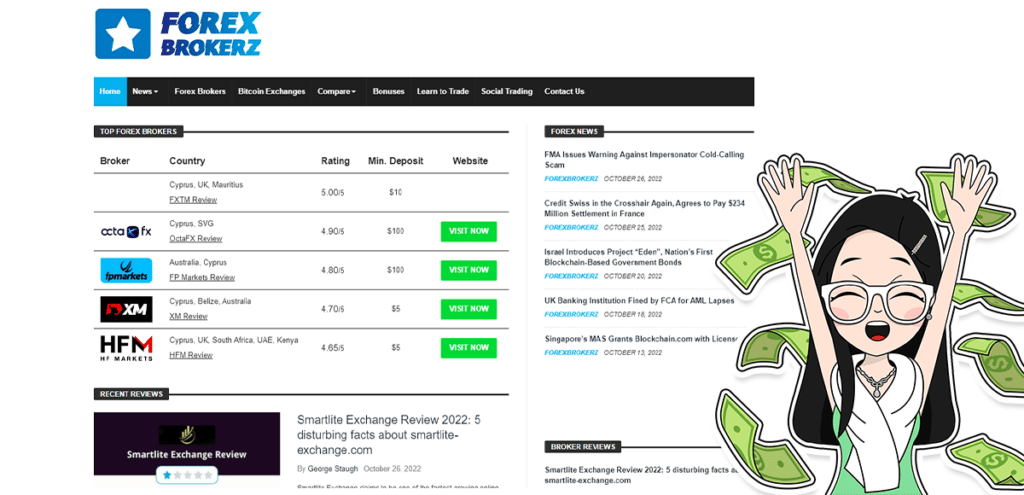Click the Rating column header

335,161
